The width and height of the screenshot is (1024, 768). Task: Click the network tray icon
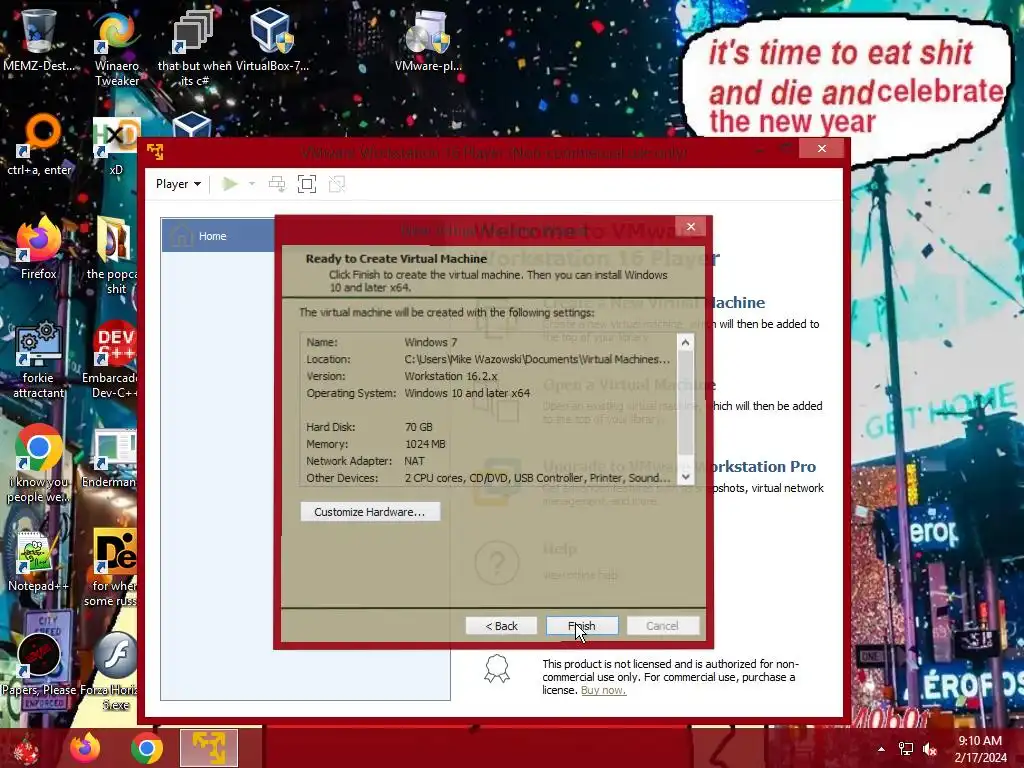click(906, 749)
